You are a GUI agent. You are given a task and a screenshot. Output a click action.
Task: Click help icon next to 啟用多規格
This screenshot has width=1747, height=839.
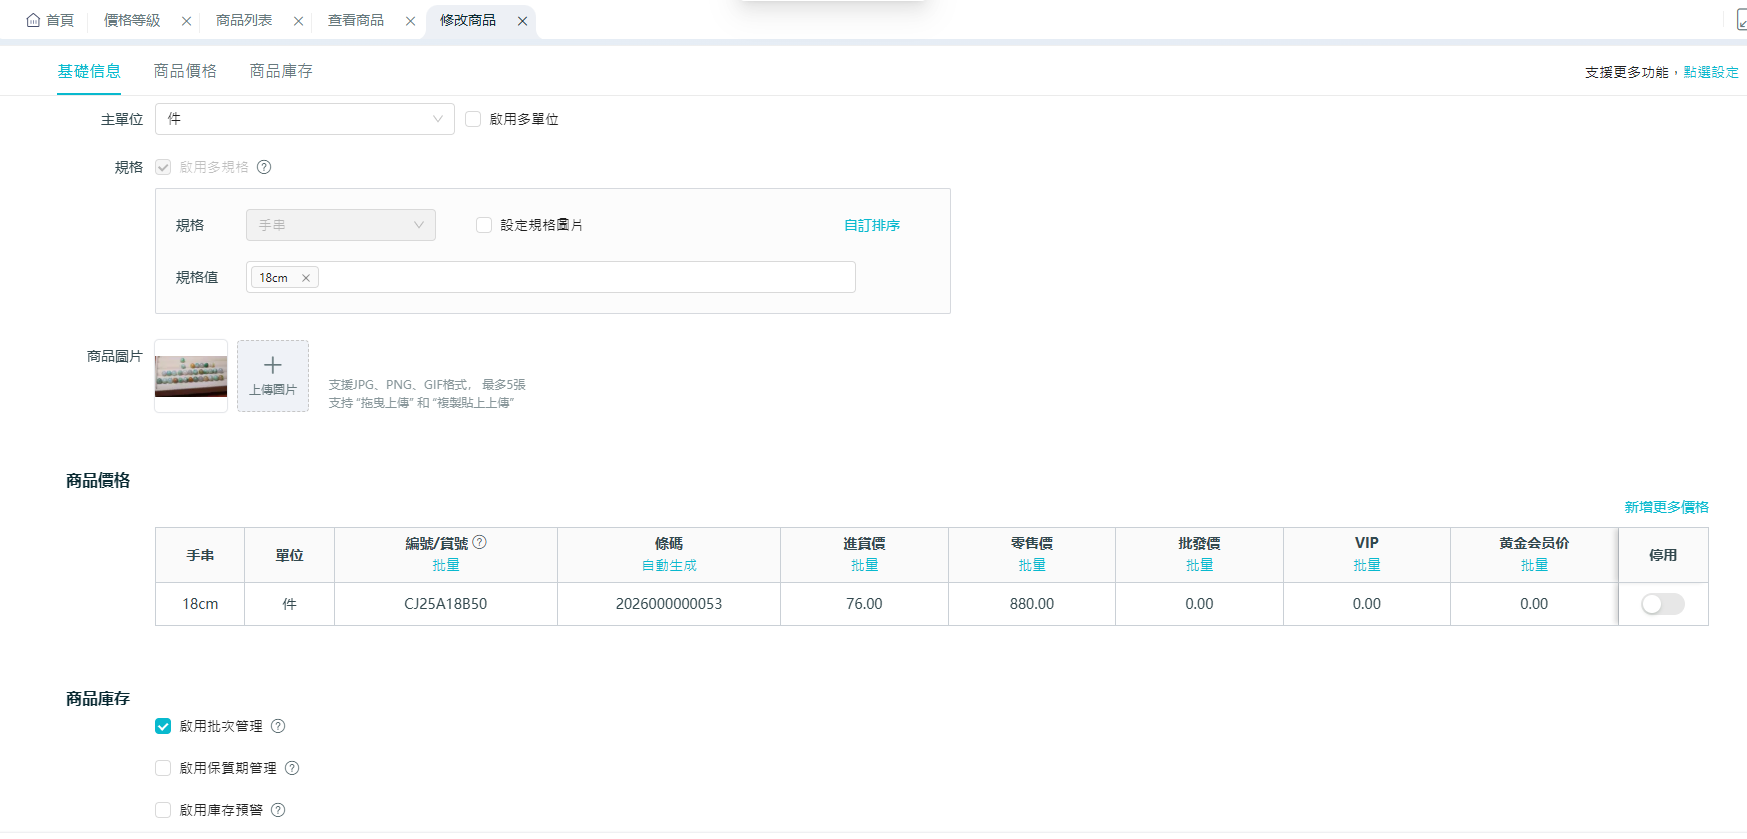264,167
